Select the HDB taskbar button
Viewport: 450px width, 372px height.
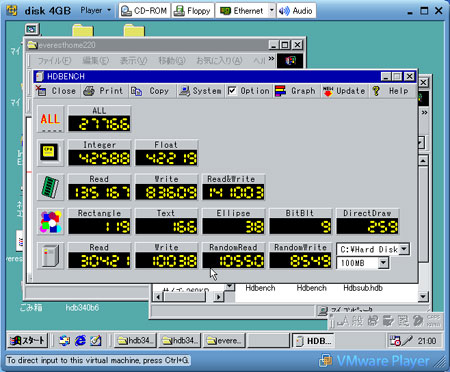click(x=313, y=340)
